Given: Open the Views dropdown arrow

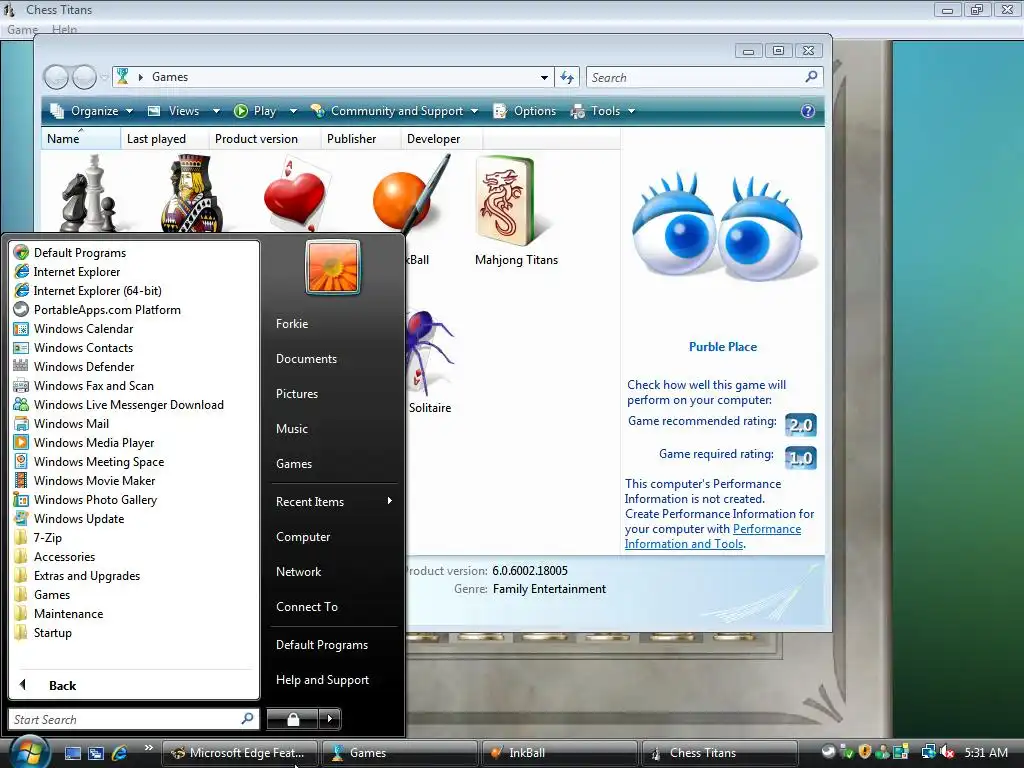Looking at the screenshot, I should (x=216, y=111).
